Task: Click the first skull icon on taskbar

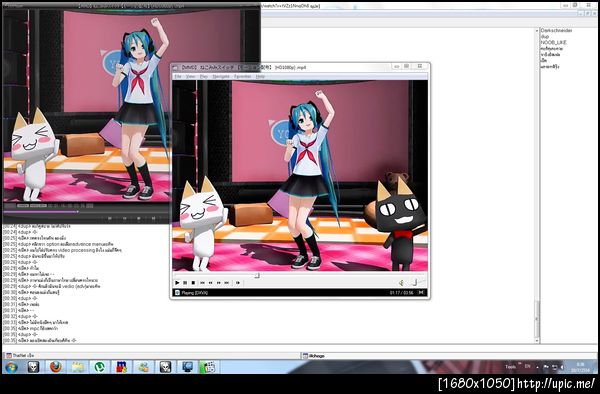Action: [x=34, y=367]
